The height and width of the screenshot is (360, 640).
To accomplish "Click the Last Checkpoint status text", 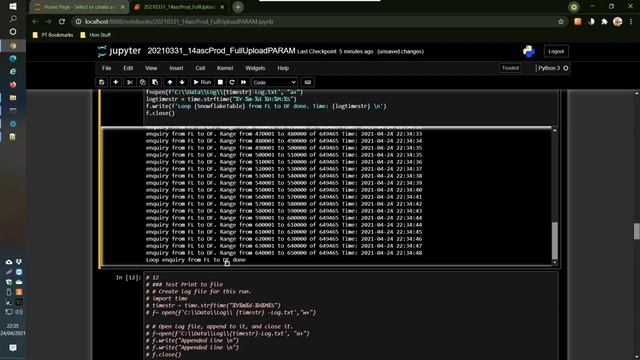I will pos(335,51).
